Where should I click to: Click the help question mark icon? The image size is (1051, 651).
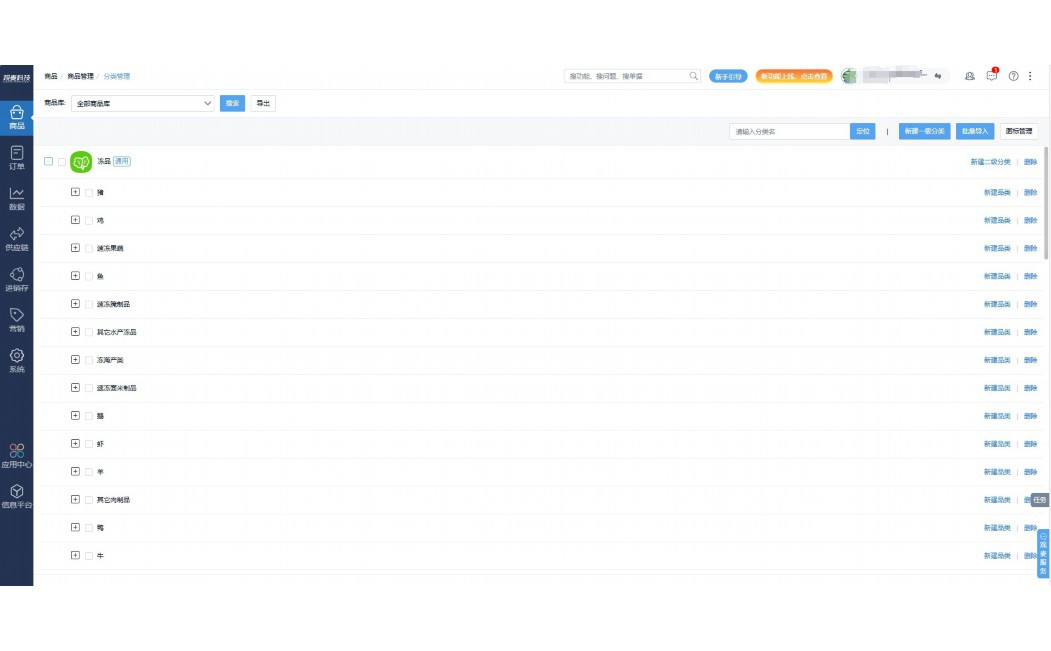1013,76
